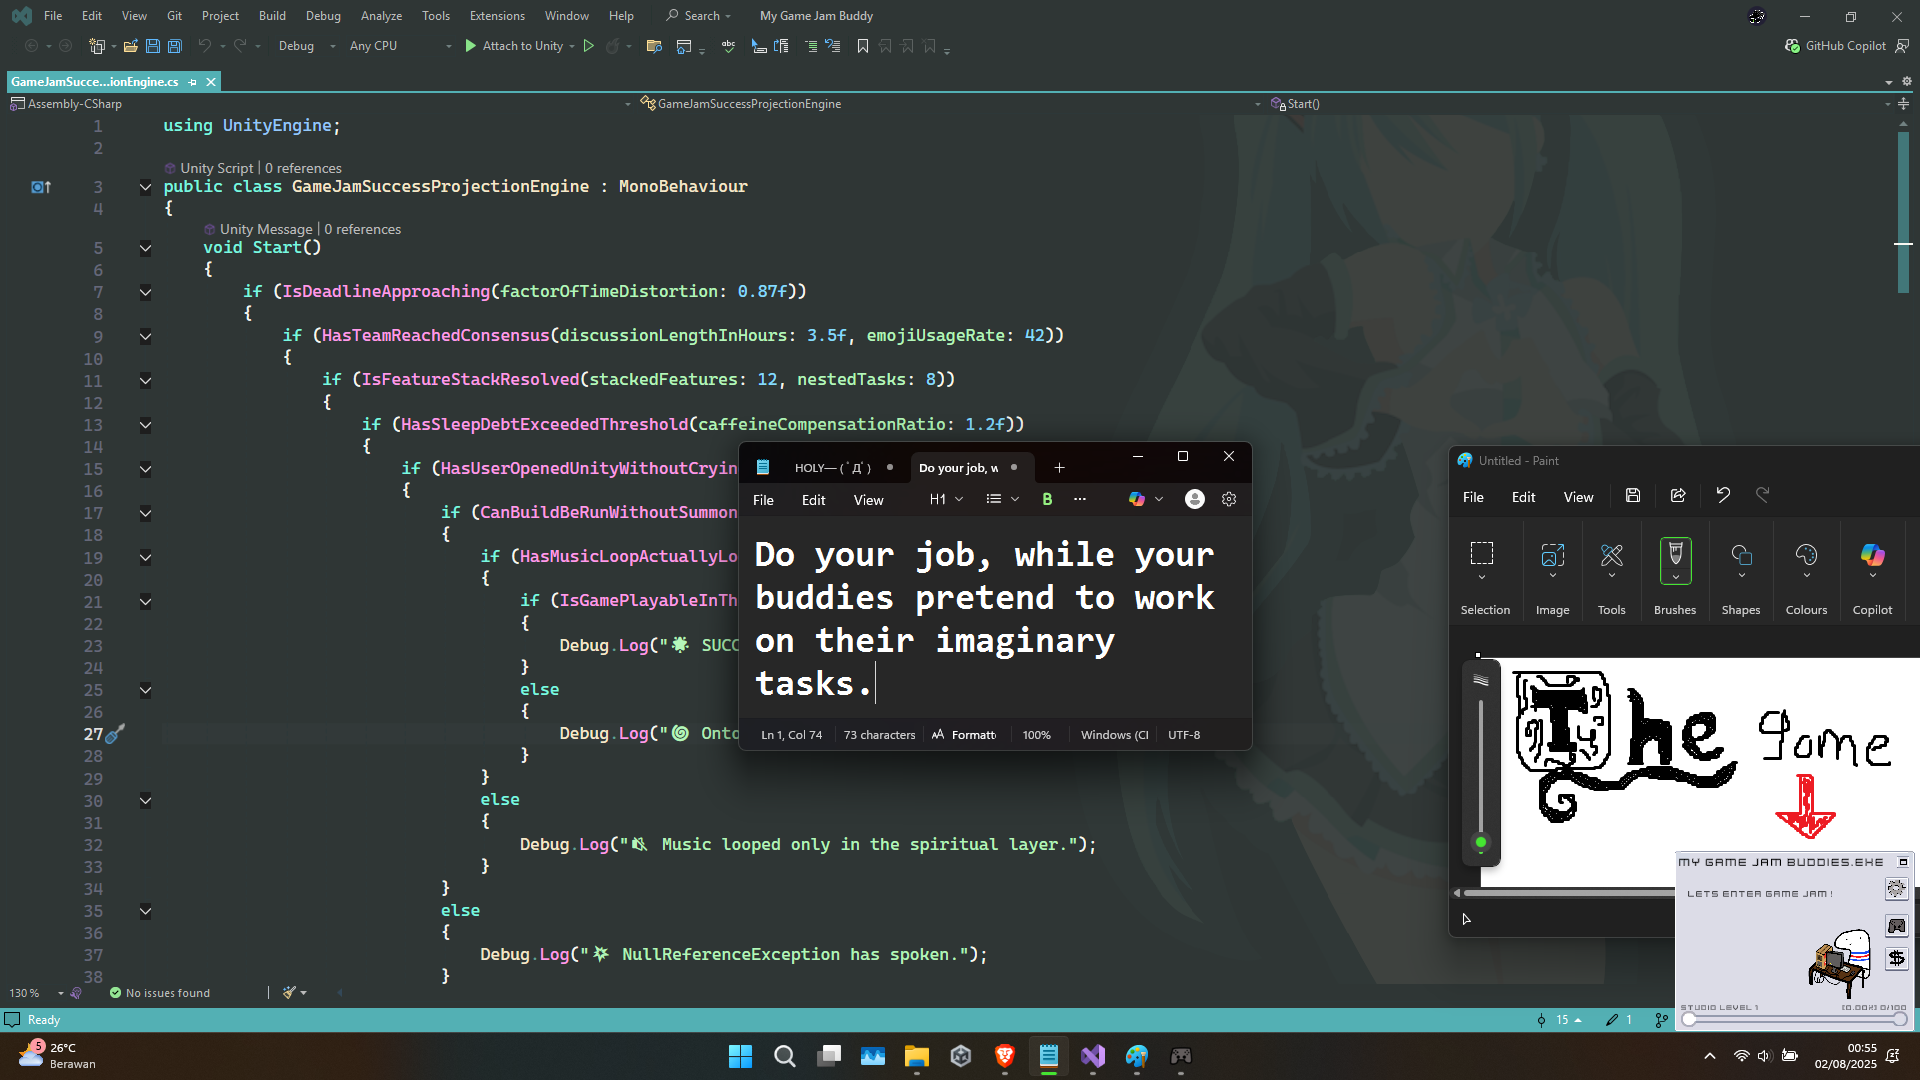Open the Extensions menu in Visual Studio
Screen dimensions: 1920x1080
click(x=497, y=16)
